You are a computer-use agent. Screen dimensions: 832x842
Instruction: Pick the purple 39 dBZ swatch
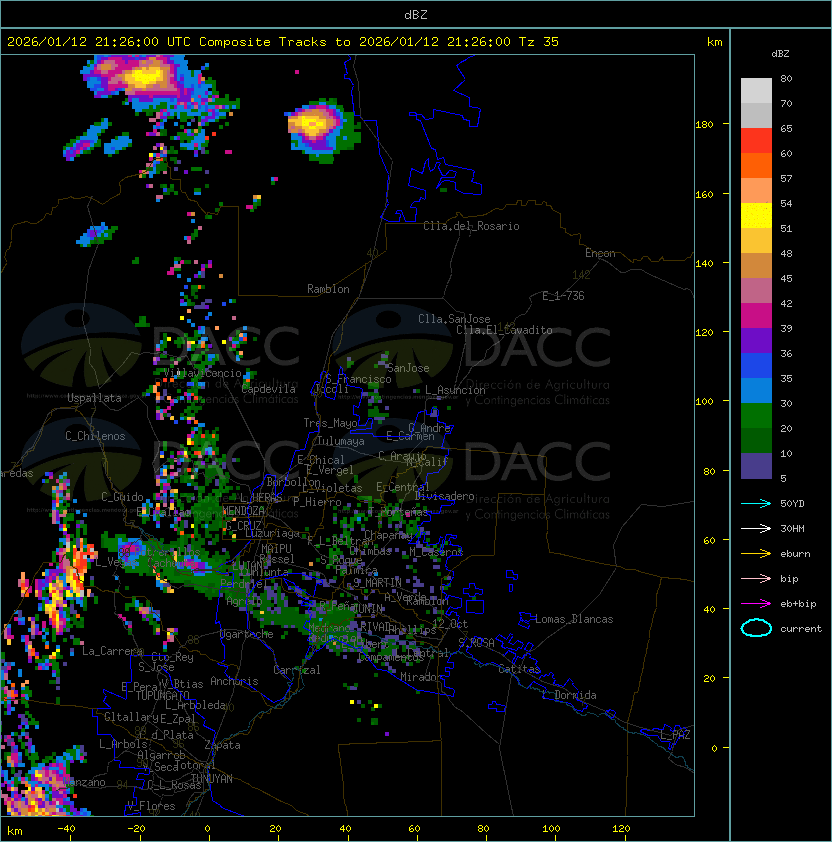(756, 340)
